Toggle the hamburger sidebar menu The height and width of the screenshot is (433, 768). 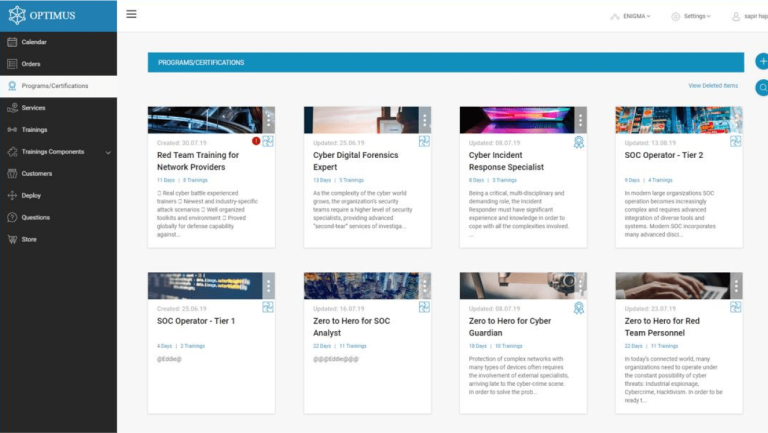(132, 15)
